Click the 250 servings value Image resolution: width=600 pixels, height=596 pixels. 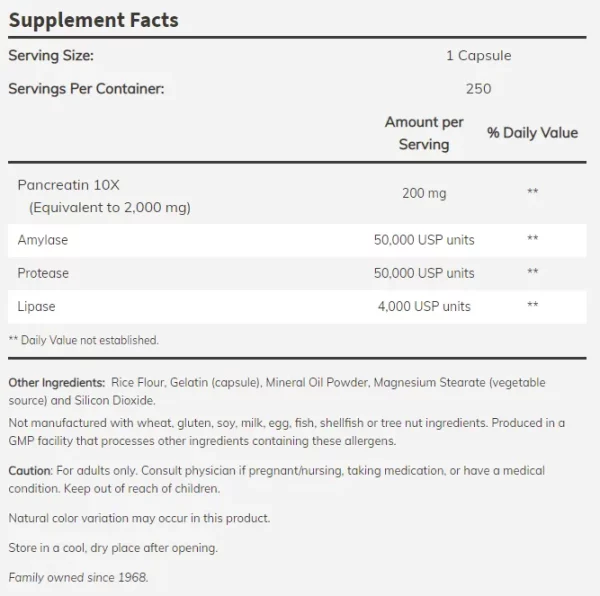coord(479,89)
